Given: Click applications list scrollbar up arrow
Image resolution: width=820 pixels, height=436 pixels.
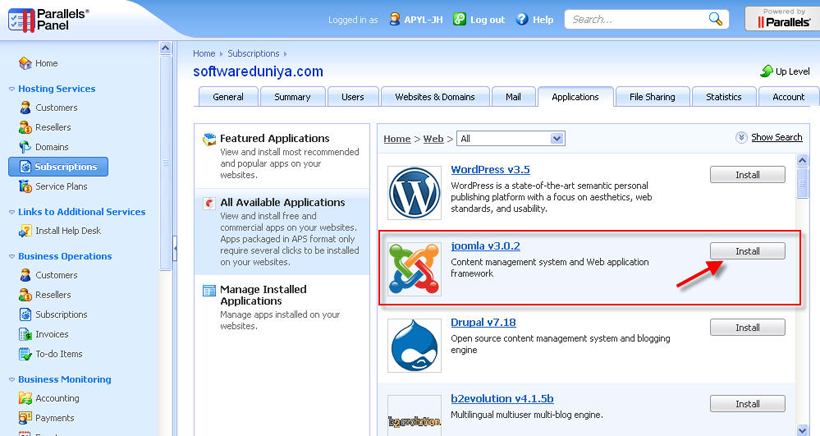Looking at the screenshot, I should tap(802, 160).
